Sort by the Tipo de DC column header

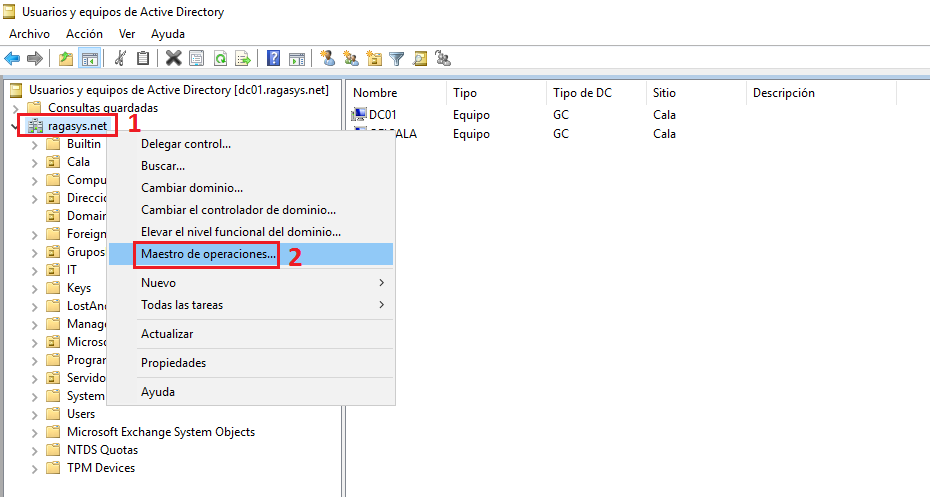pos(595,93)
